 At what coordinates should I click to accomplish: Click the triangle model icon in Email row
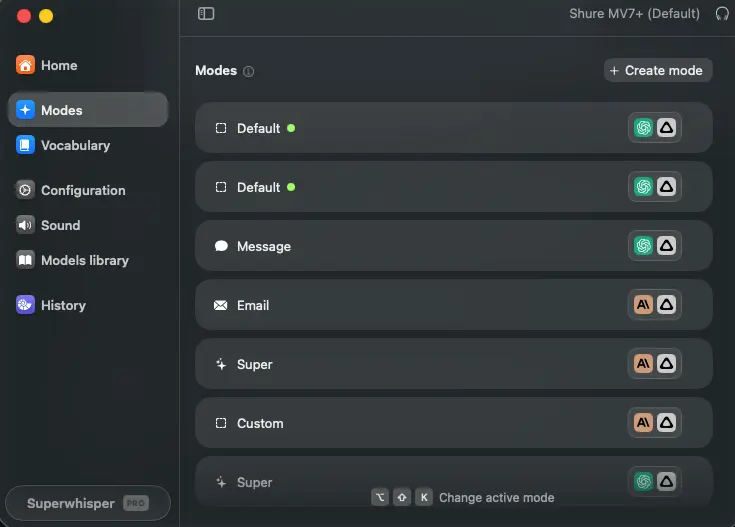point(666,305)
